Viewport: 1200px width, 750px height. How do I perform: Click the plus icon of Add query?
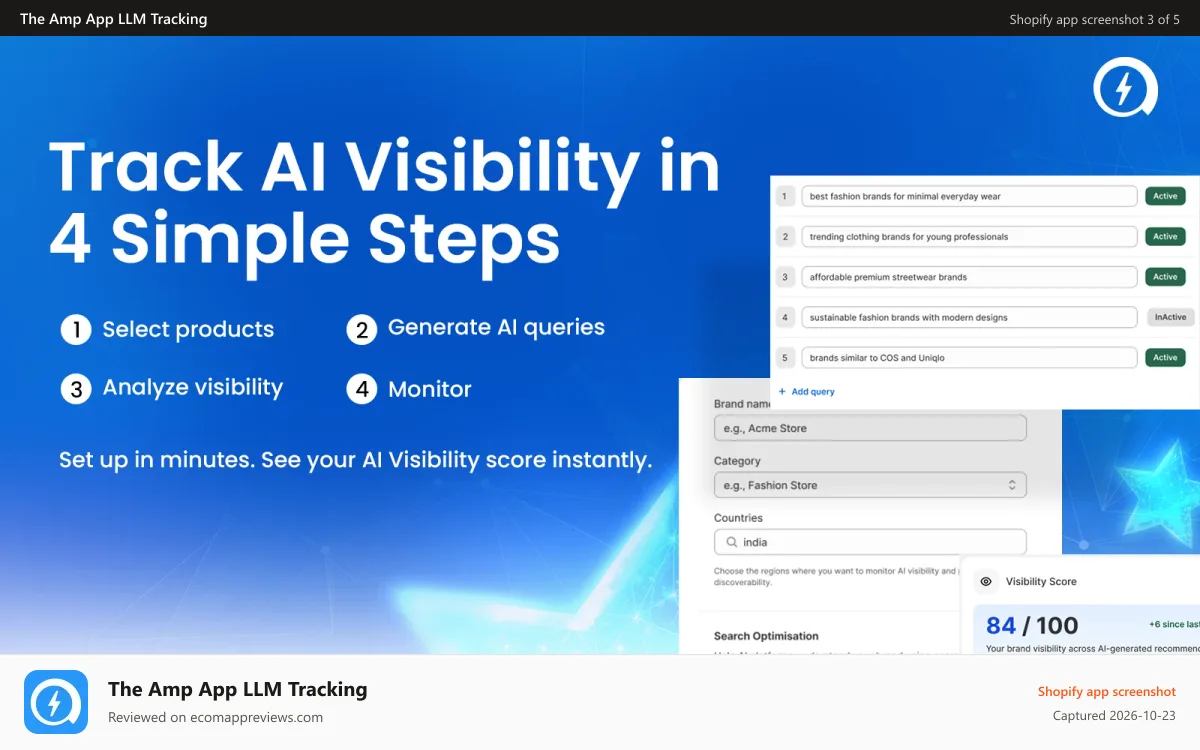[x=782, y=392]
